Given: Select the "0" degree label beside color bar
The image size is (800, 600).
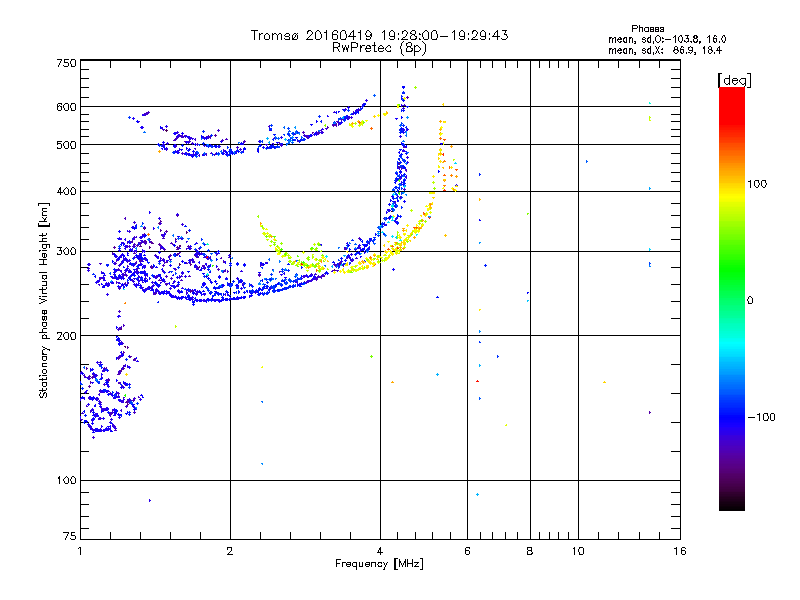Looking at the screenshot, I should coord(749,301).
